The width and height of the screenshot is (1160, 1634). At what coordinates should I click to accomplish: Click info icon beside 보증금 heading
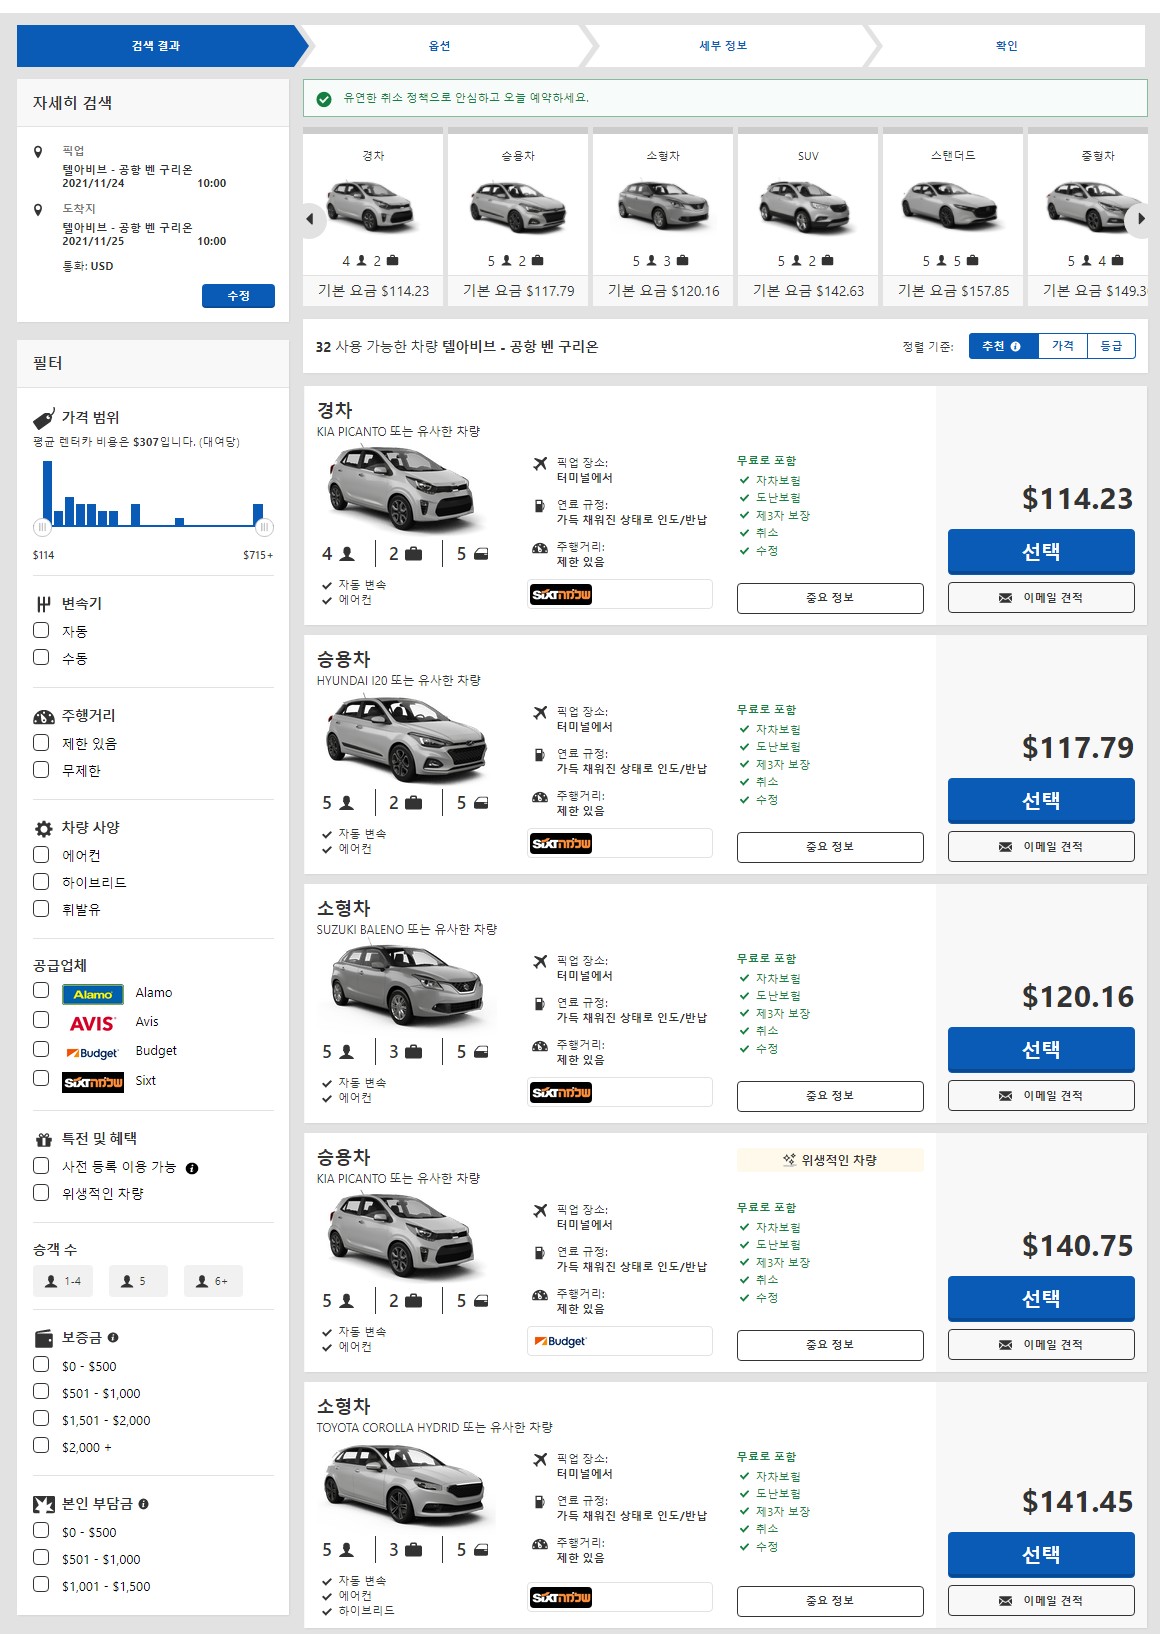tap(113, 1338)
